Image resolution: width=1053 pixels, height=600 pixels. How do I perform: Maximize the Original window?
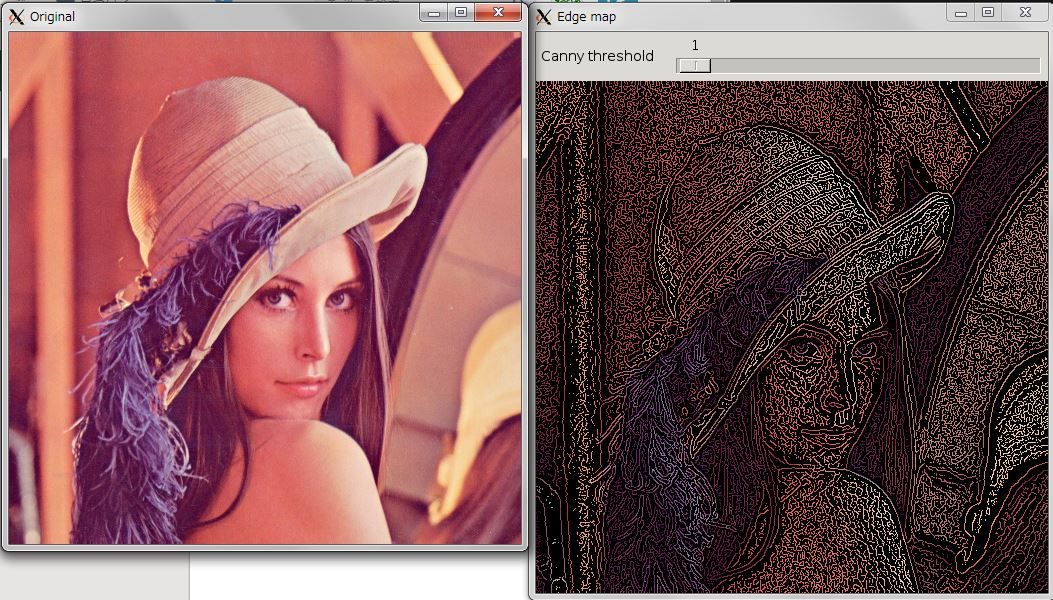(x=461, y=13)
